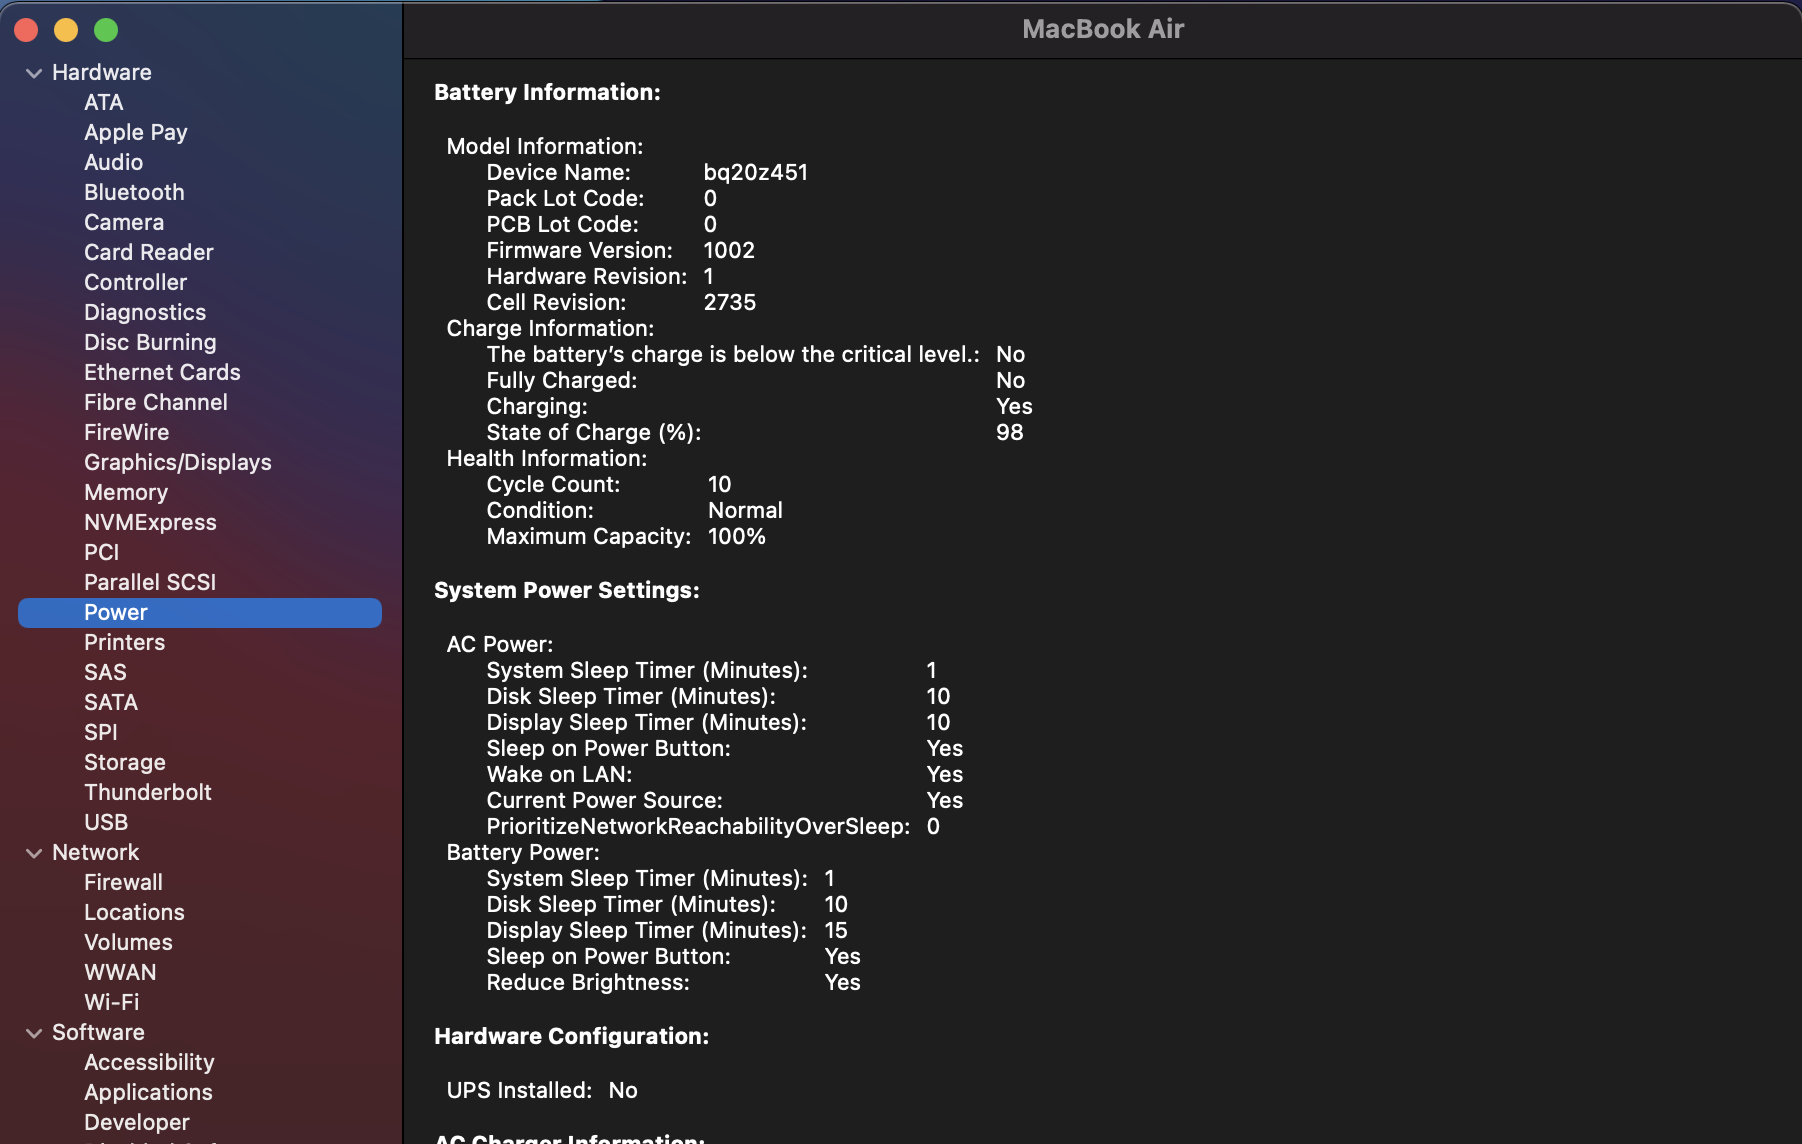Click the green full-screen button

106,30
